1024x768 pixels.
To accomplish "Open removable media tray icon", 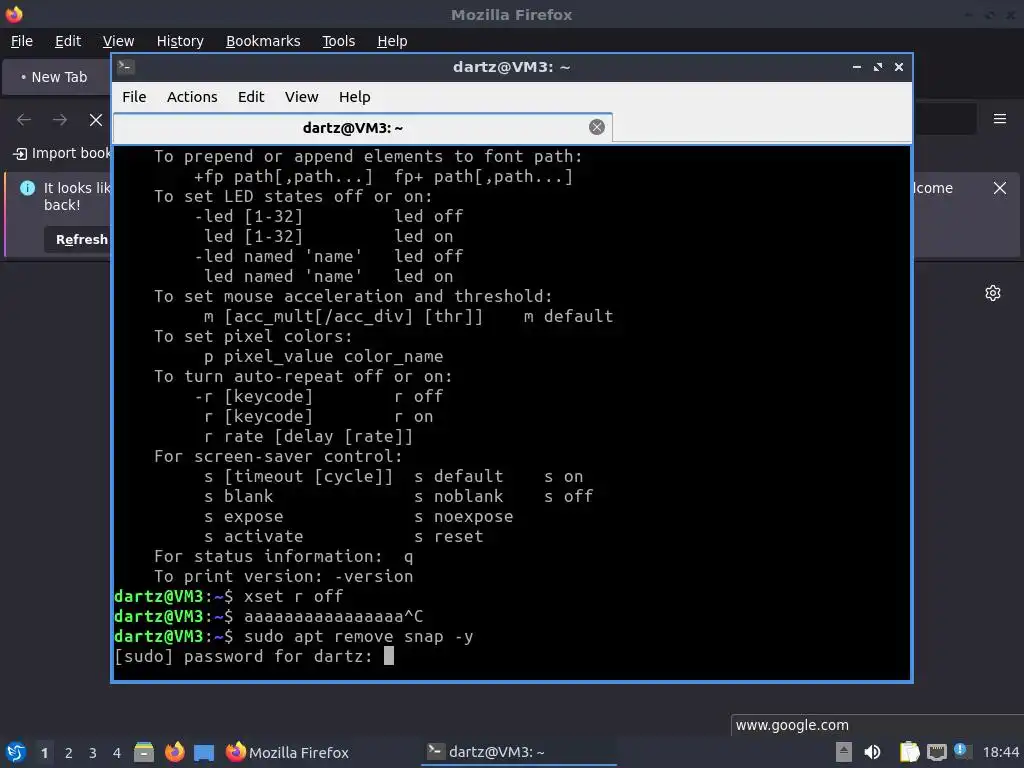I will [844, 752].
